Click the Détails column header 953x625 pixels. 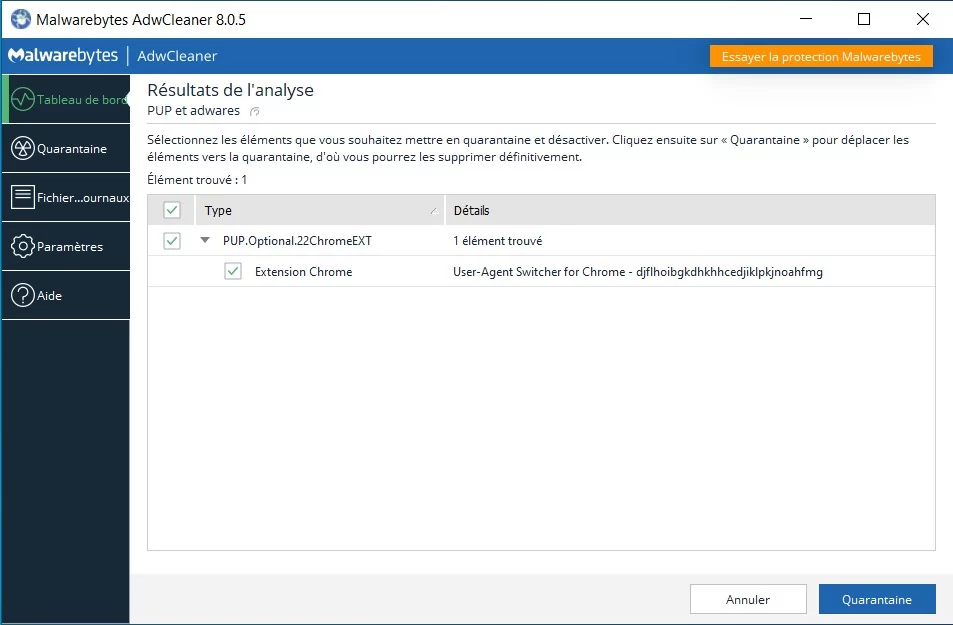[x=690, y=210]
